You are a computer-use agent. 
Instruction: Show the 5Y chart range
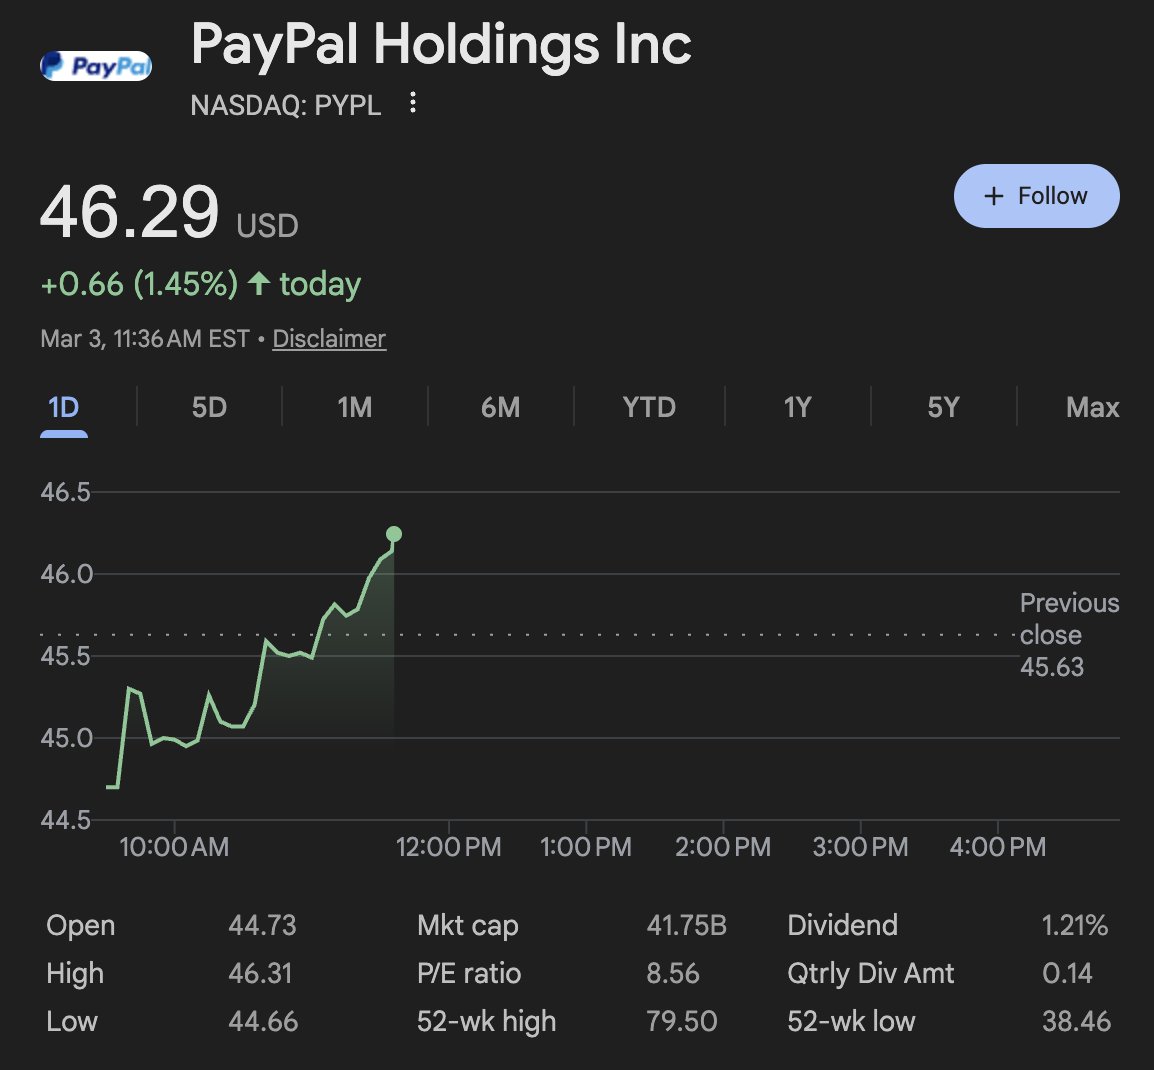pyautogui.click(x=943, y=407)
